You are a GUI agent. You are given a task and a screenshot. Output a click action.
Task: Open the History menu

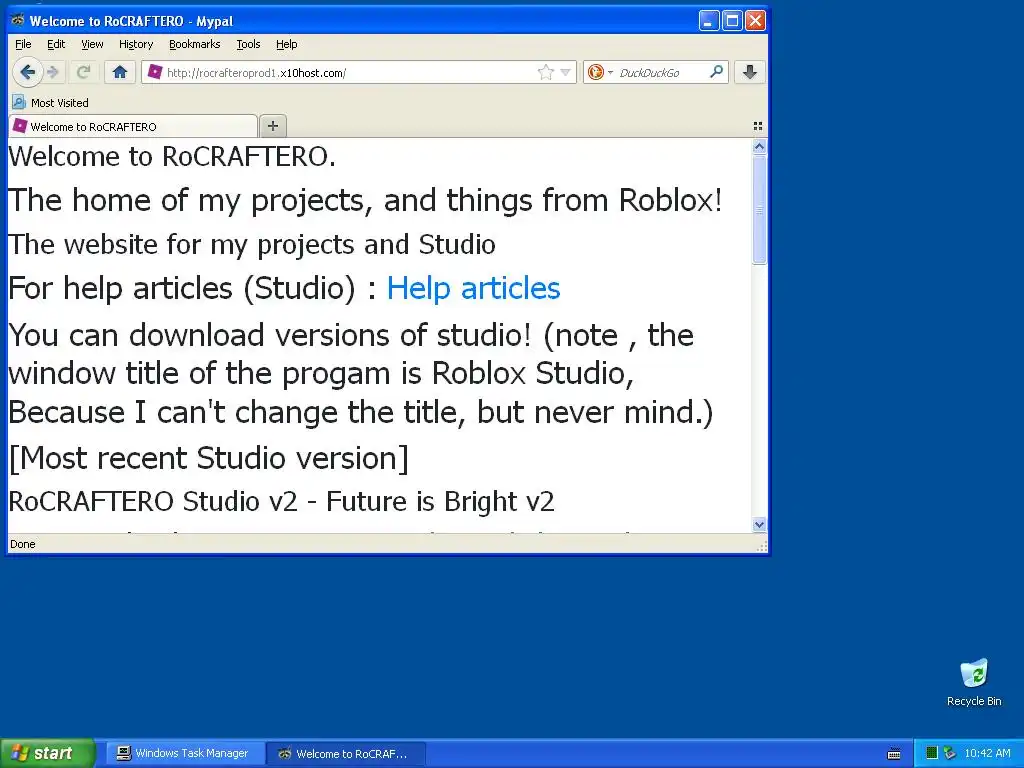tap(136, 44)
